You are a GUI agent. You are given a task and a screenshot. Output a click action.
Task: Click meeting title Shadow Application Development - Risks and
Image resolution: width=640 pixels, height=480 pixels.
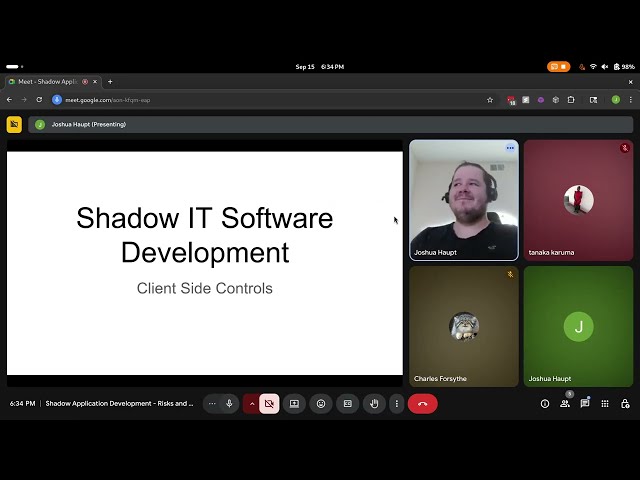point(119,404)
